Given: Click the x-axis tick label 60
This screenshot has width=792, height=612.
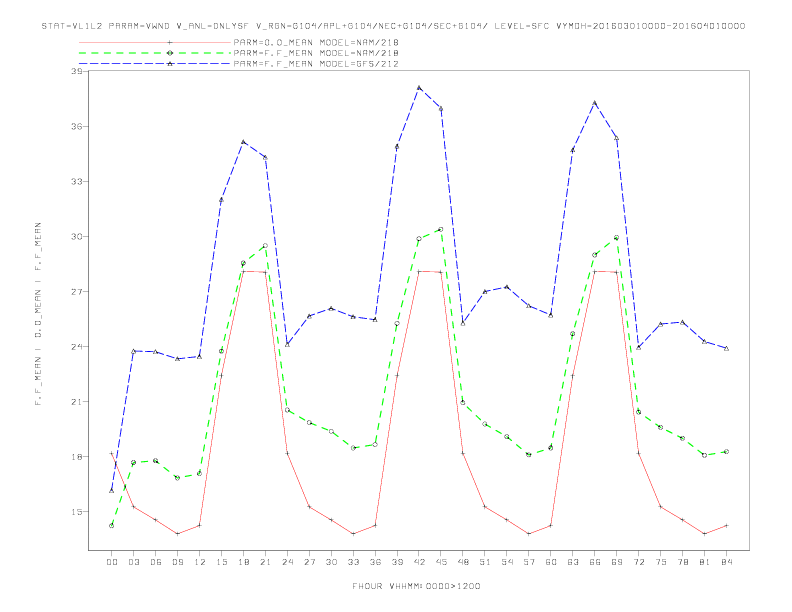Looking at the screenshot, I should (x=551, y=562).
